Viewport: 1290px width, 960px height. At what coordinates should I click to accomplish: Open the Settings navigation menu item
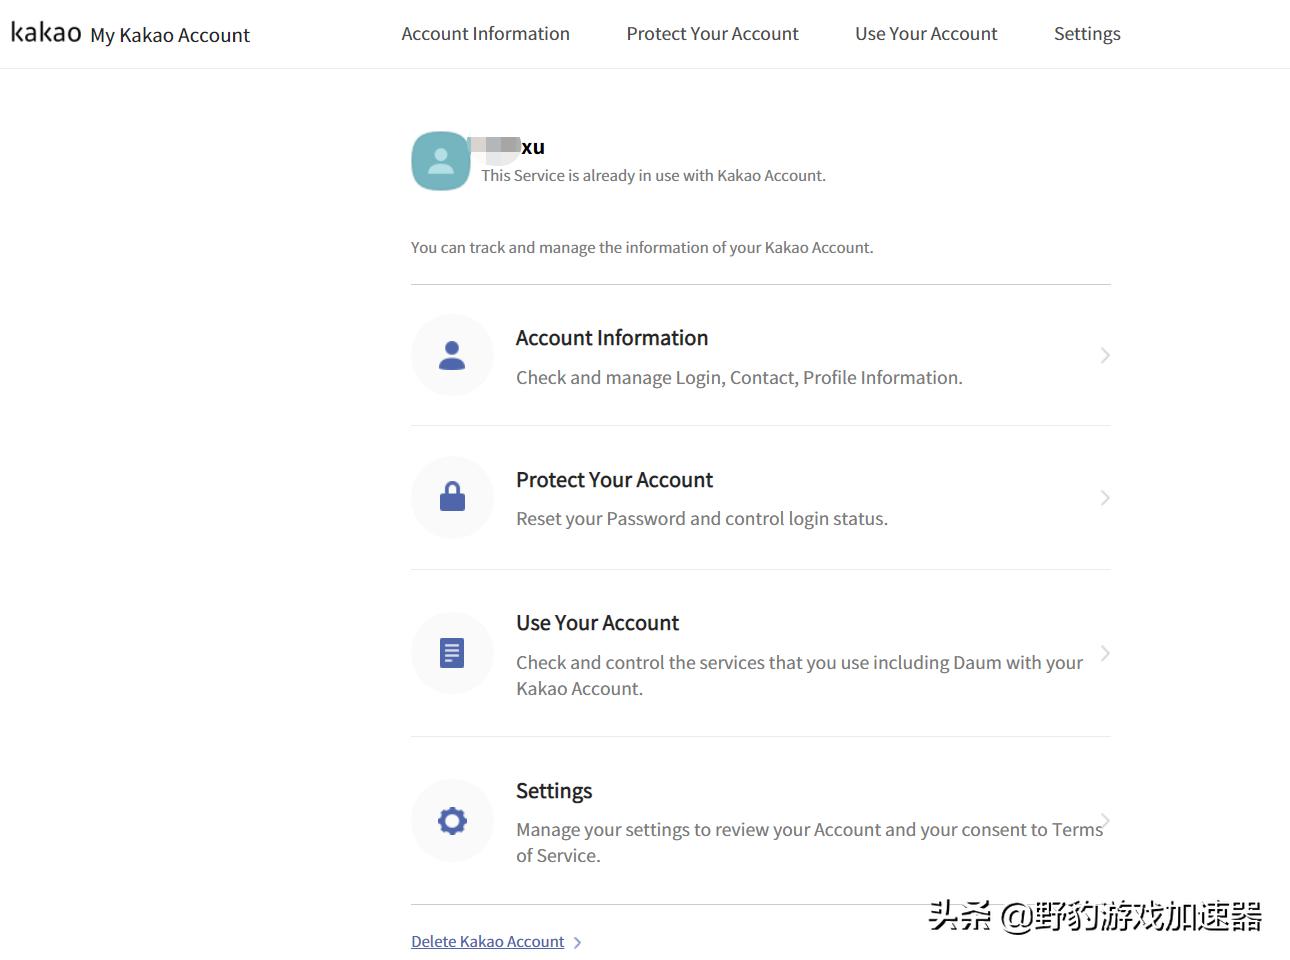click(x=1087, y=33)
